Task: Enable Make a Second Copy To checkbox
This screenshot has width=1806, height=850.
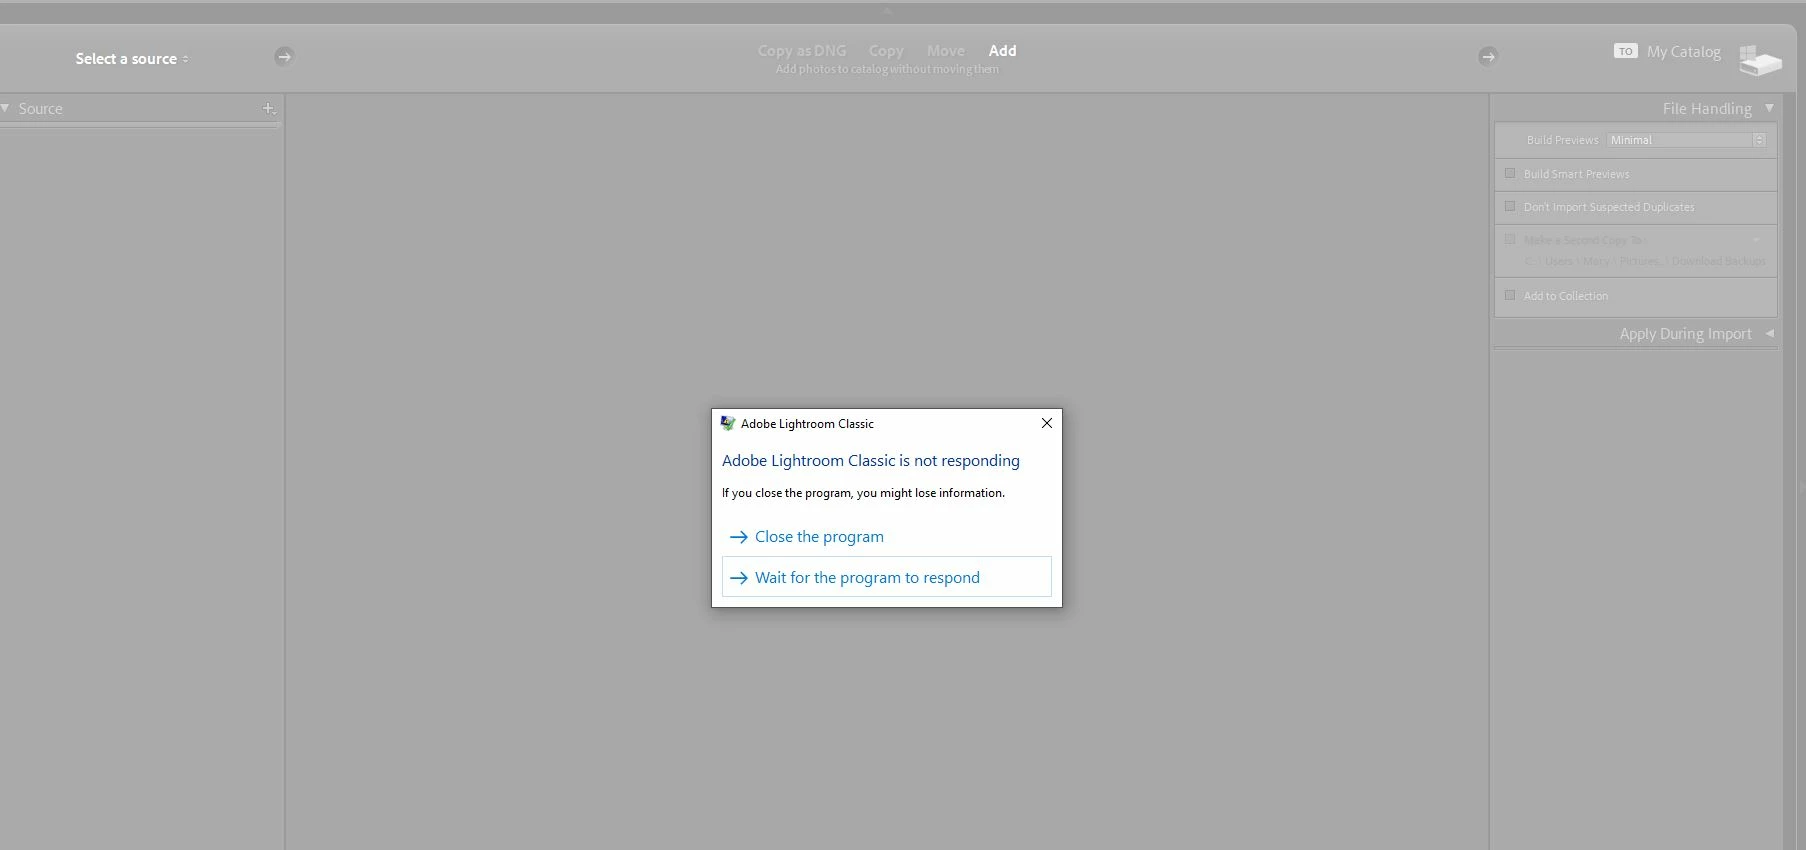Action: click(1510, 239)
